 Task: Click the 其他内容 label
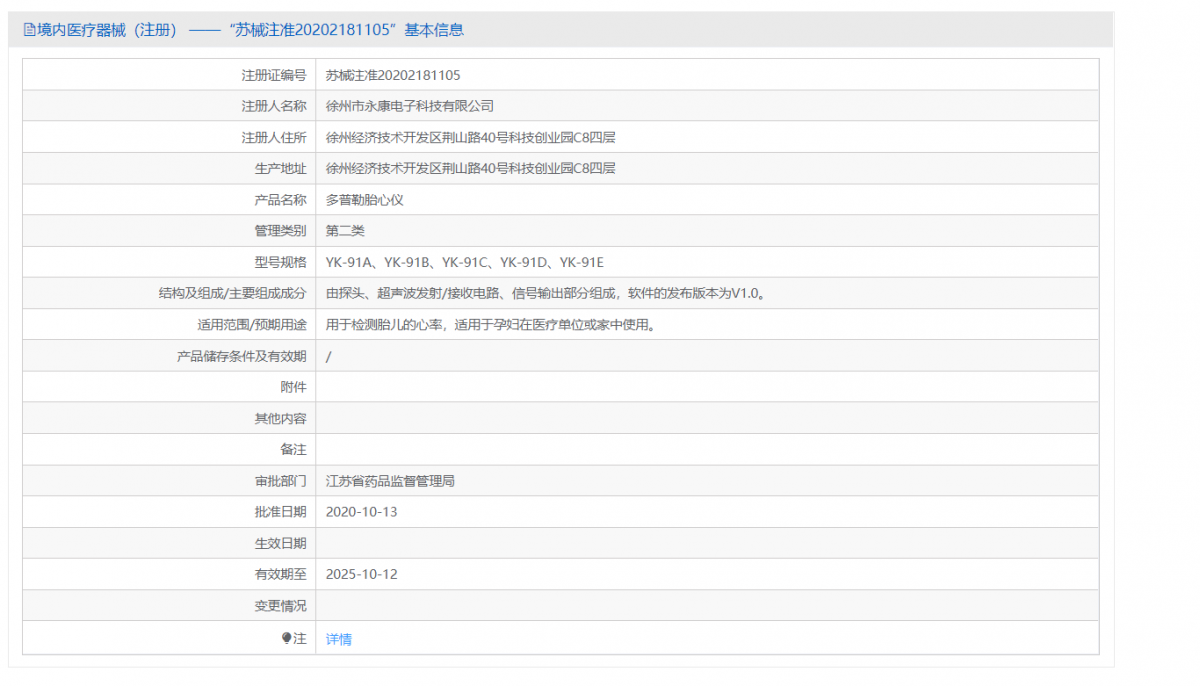[281, 418]
